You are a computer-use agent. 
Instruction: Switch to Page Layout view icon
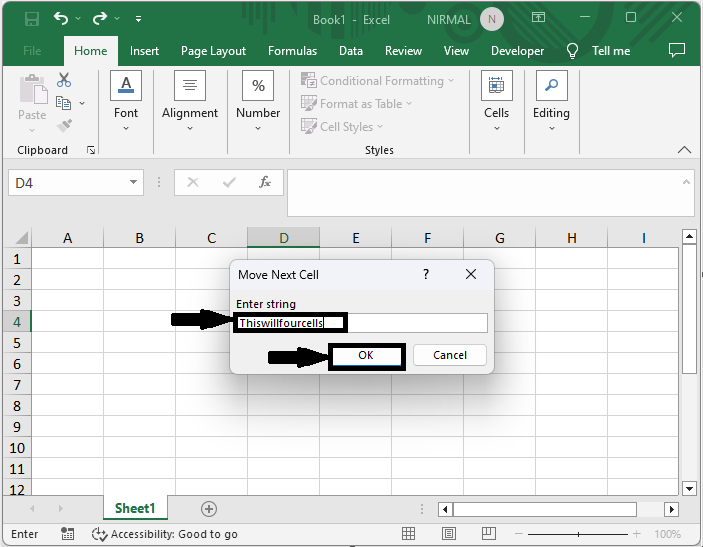point(448,534)
